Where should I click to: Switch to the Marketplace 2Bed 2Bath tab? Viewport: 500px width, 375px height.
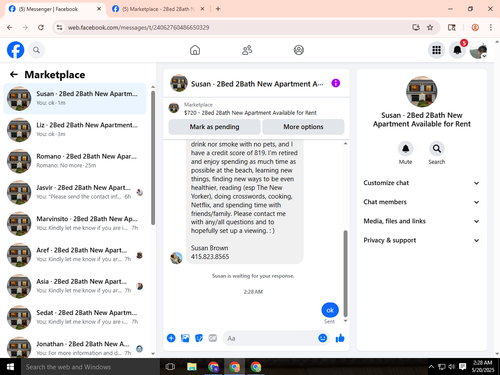[158, 9]
